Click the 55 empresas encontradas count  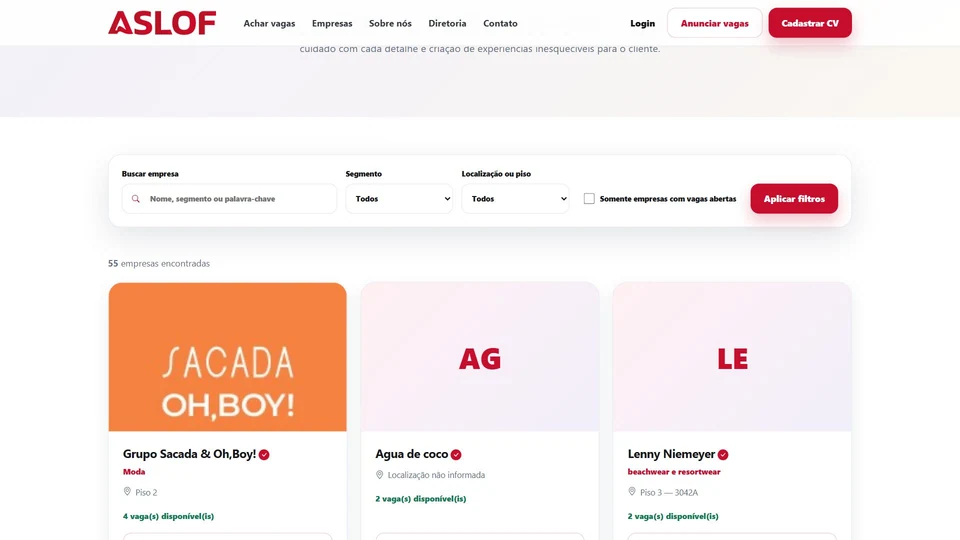click(159, 263)
